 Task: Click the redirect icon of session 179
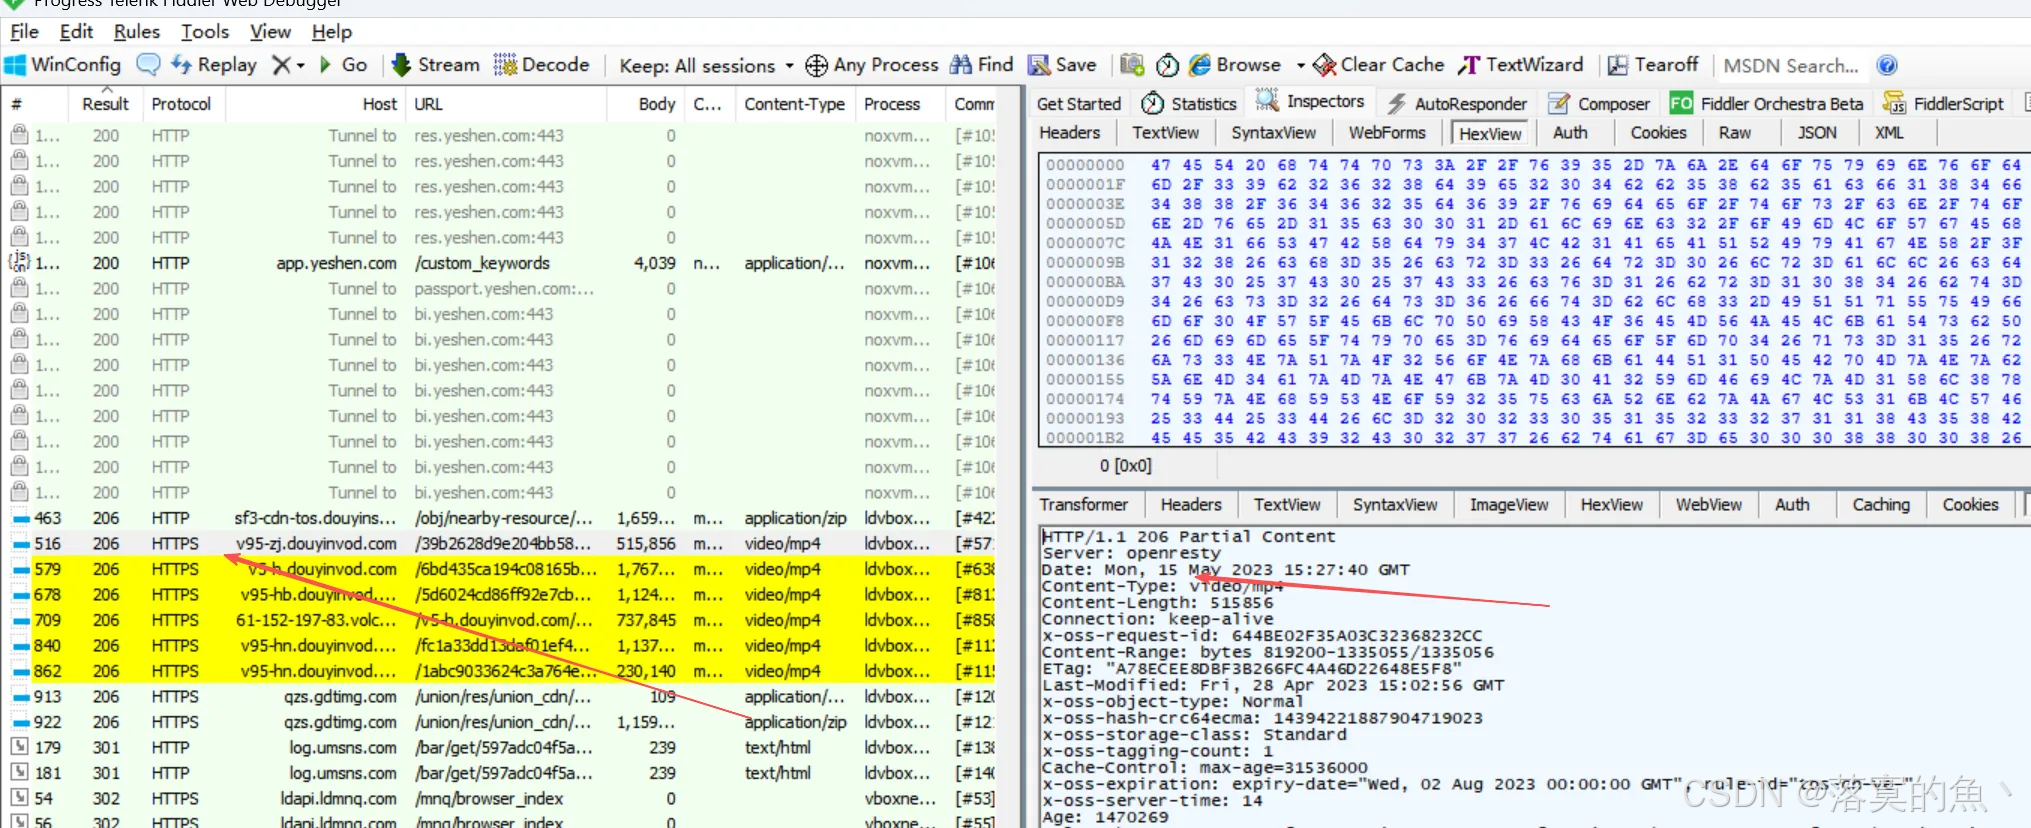(19, 747)
